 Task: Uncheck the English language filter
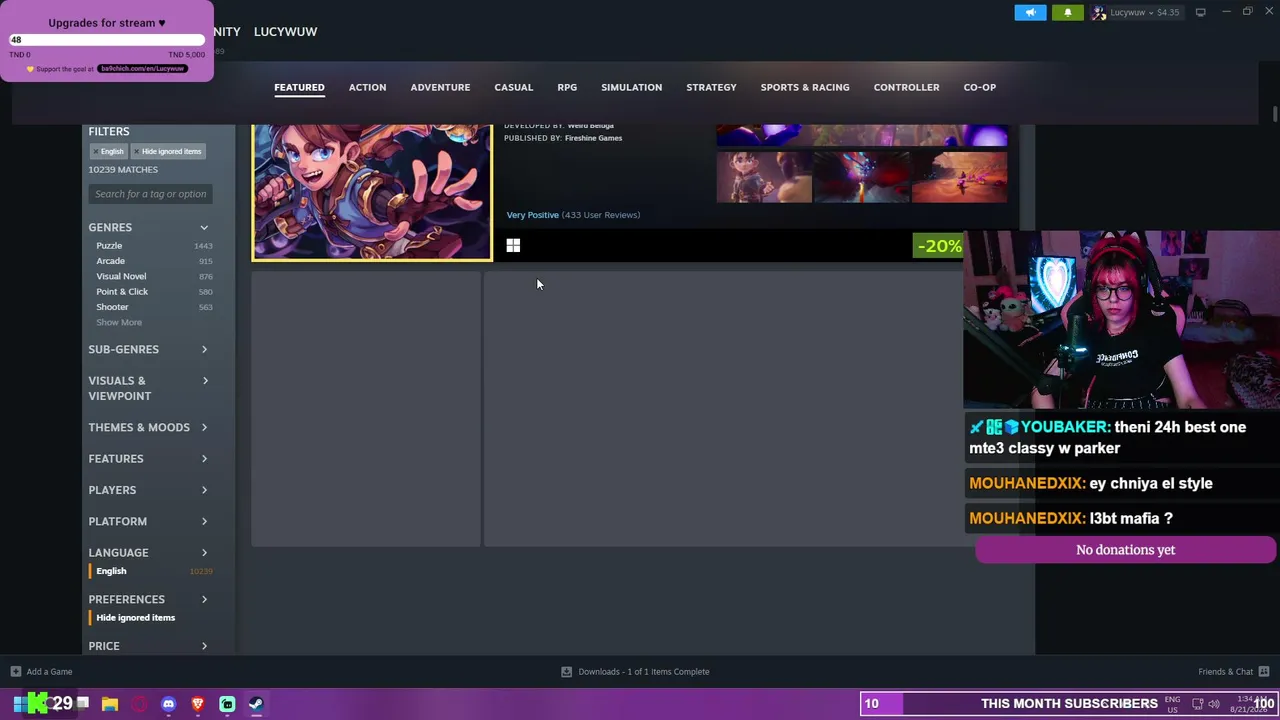pos(111,571)
